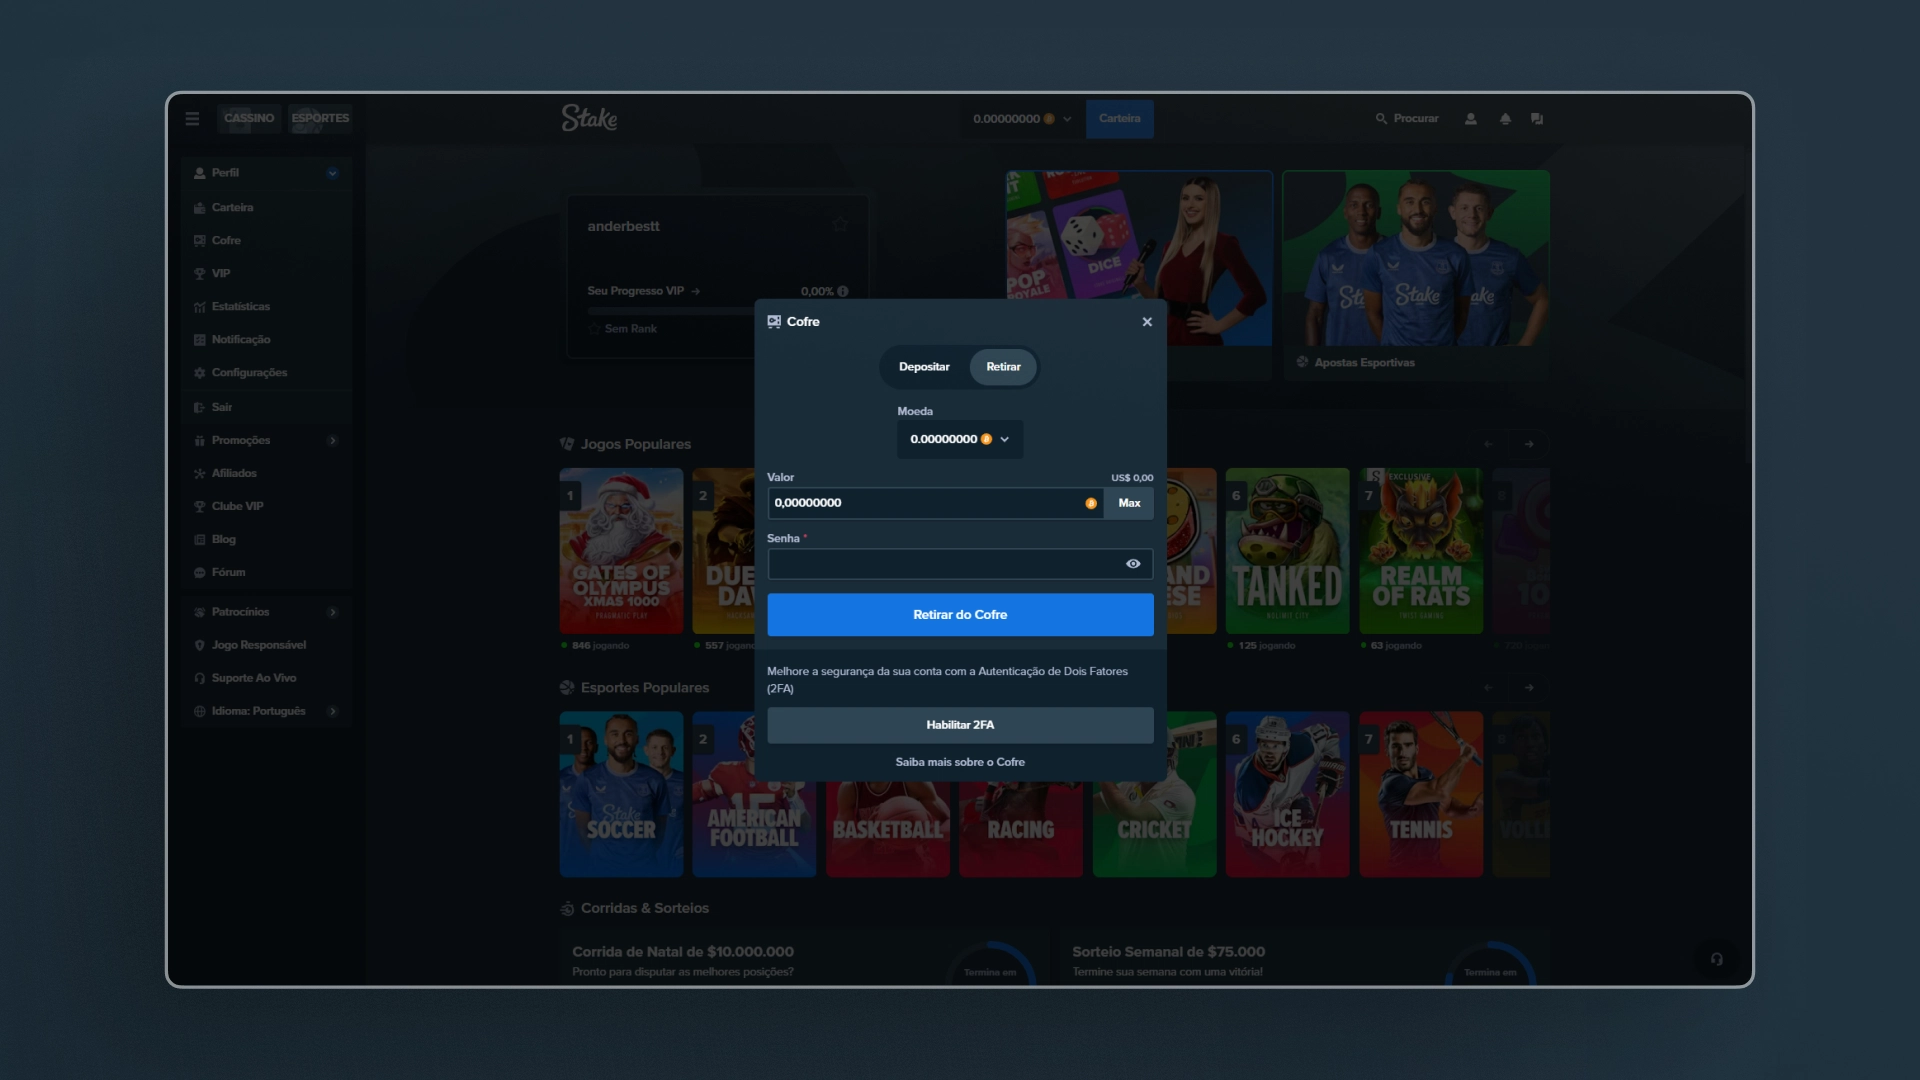Expand the Patrocínios sidebar item
1920x1080 pixels.
click(x=332, y=612)
